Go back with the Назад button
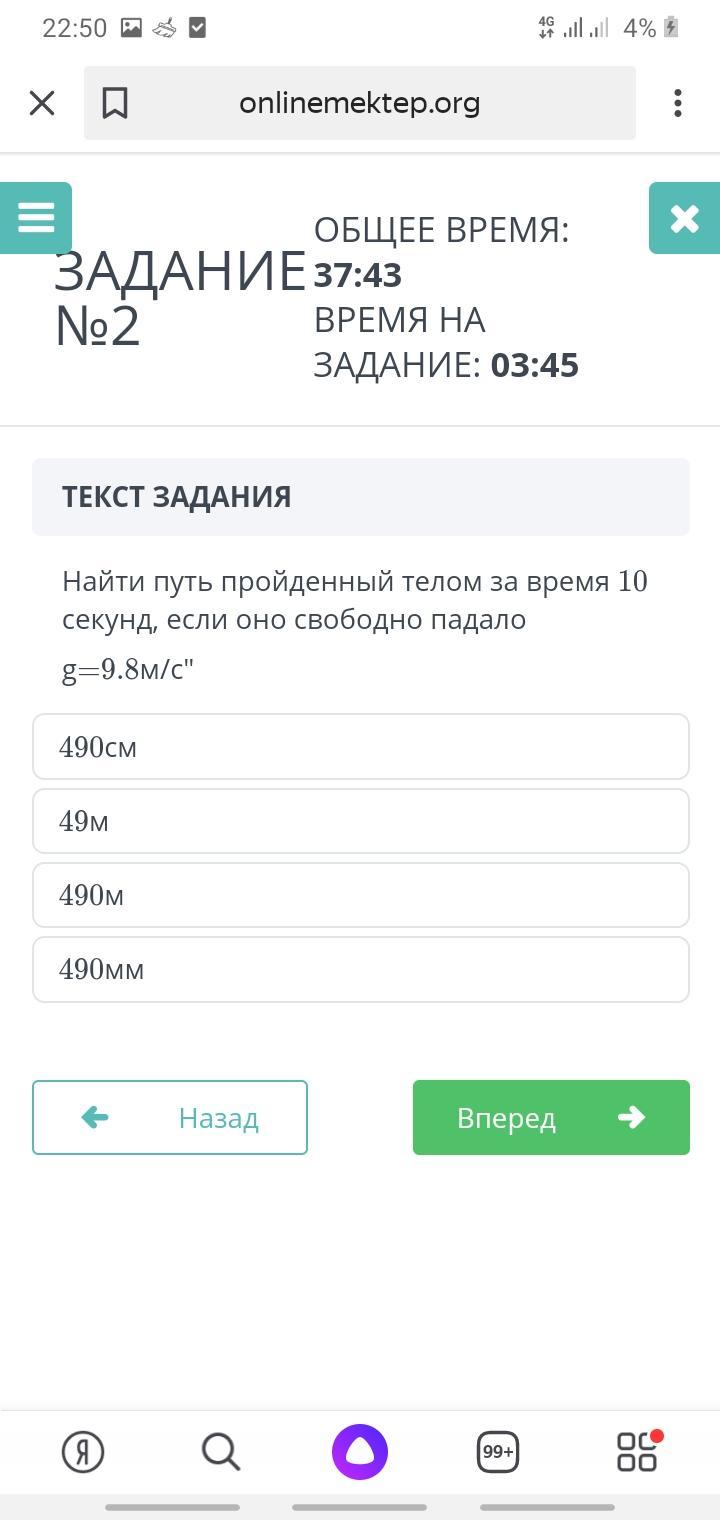720x1520 pixels. [x=170, y=1117]
